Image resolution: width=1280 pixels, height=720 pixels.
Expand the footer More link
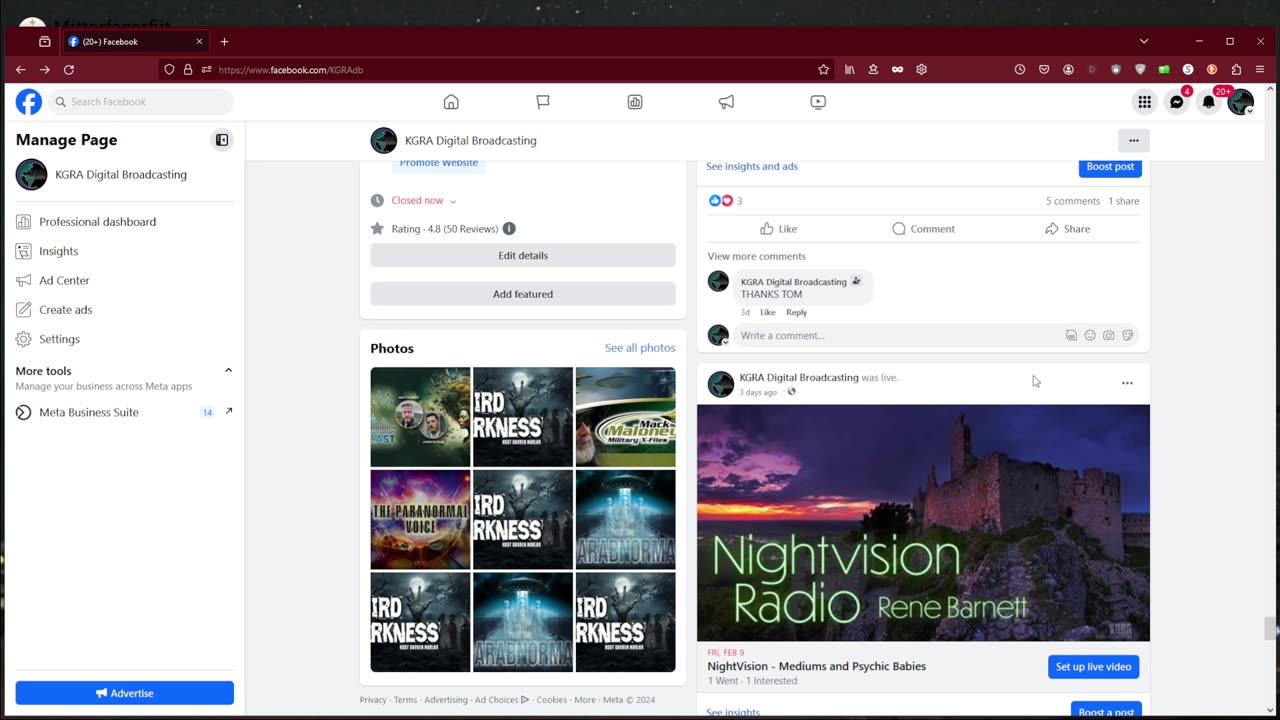pyautogui.click(x=585, y=700)
